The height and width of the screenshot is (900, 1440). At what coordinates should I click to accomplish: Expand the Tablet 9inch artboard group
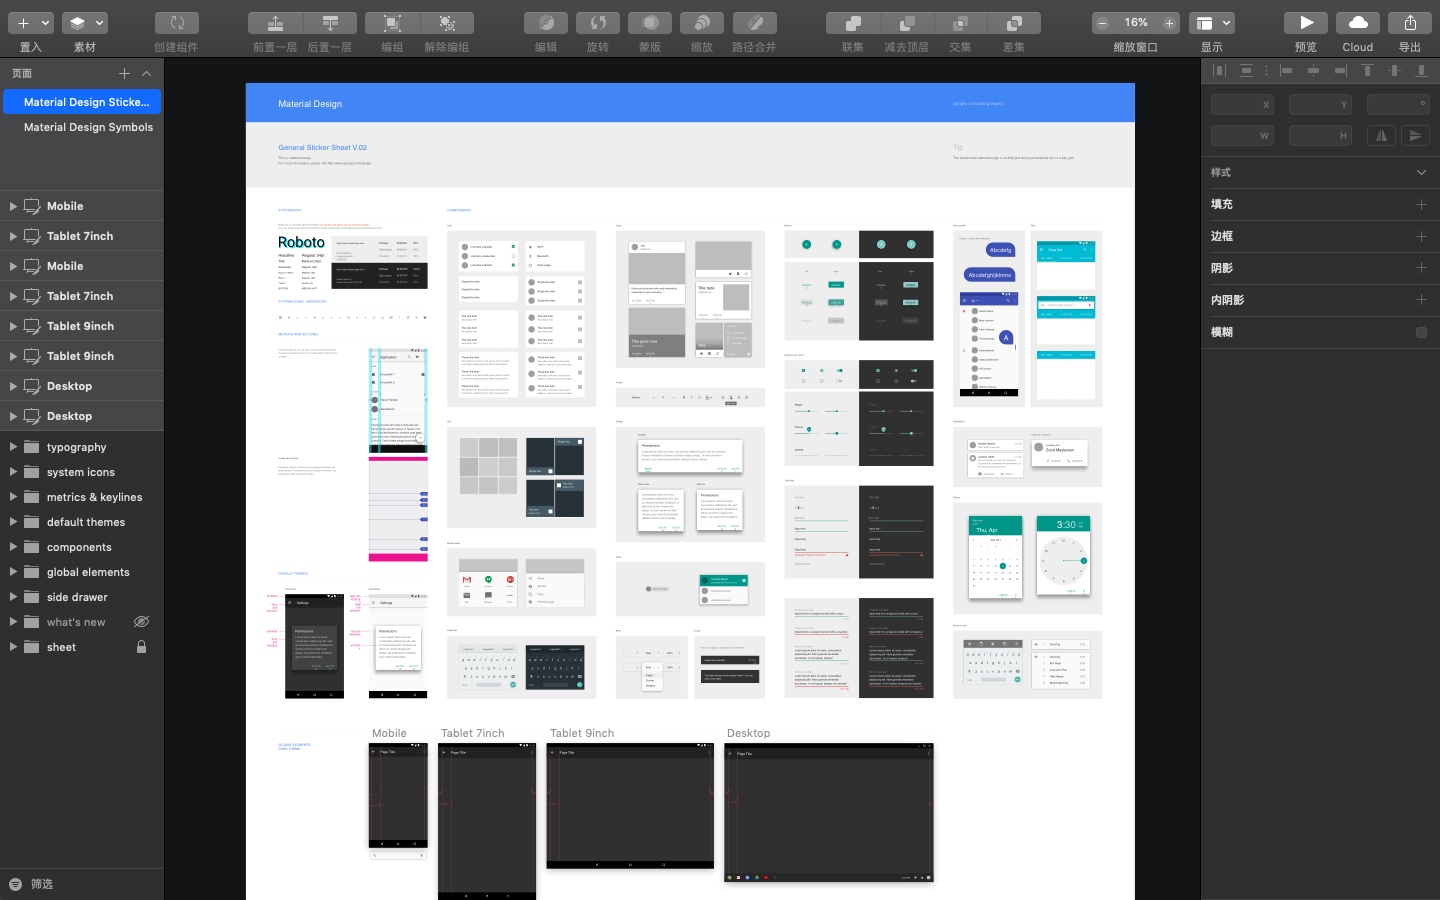(13, 326)
